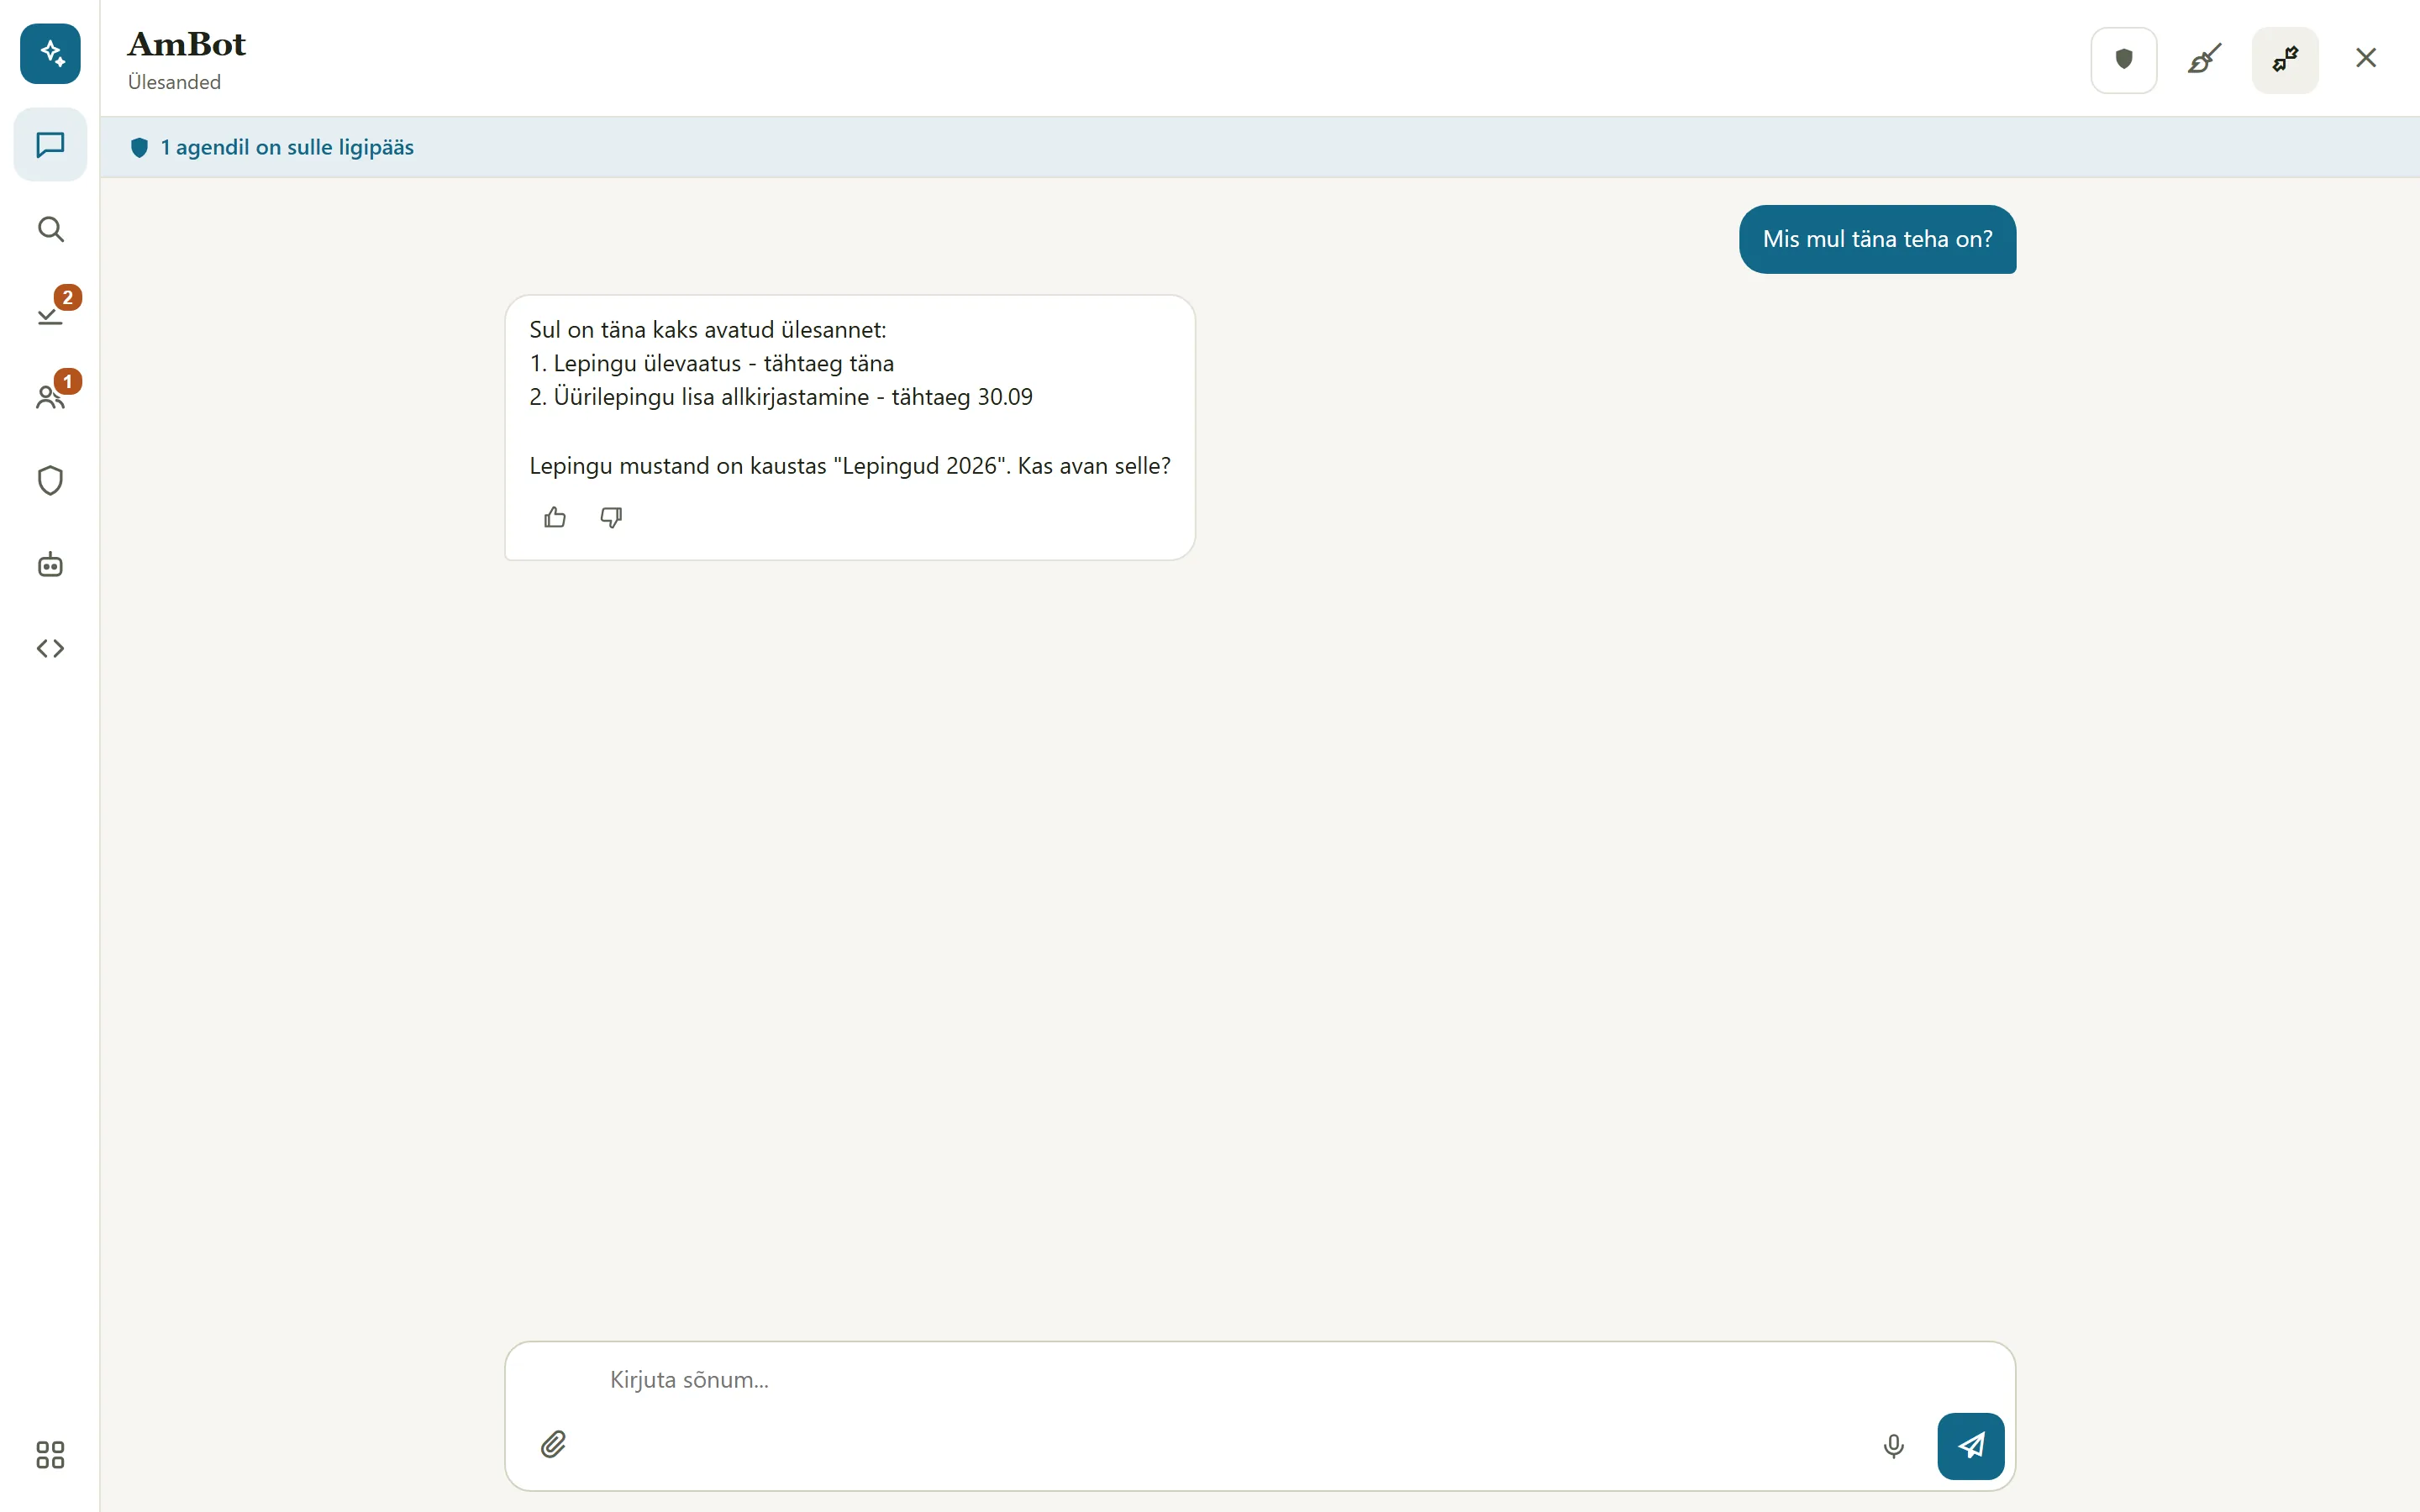Click the AmBot sparkle logo icon
Viewport: 2420px width, 1512px height.
[x=50, y=54]
